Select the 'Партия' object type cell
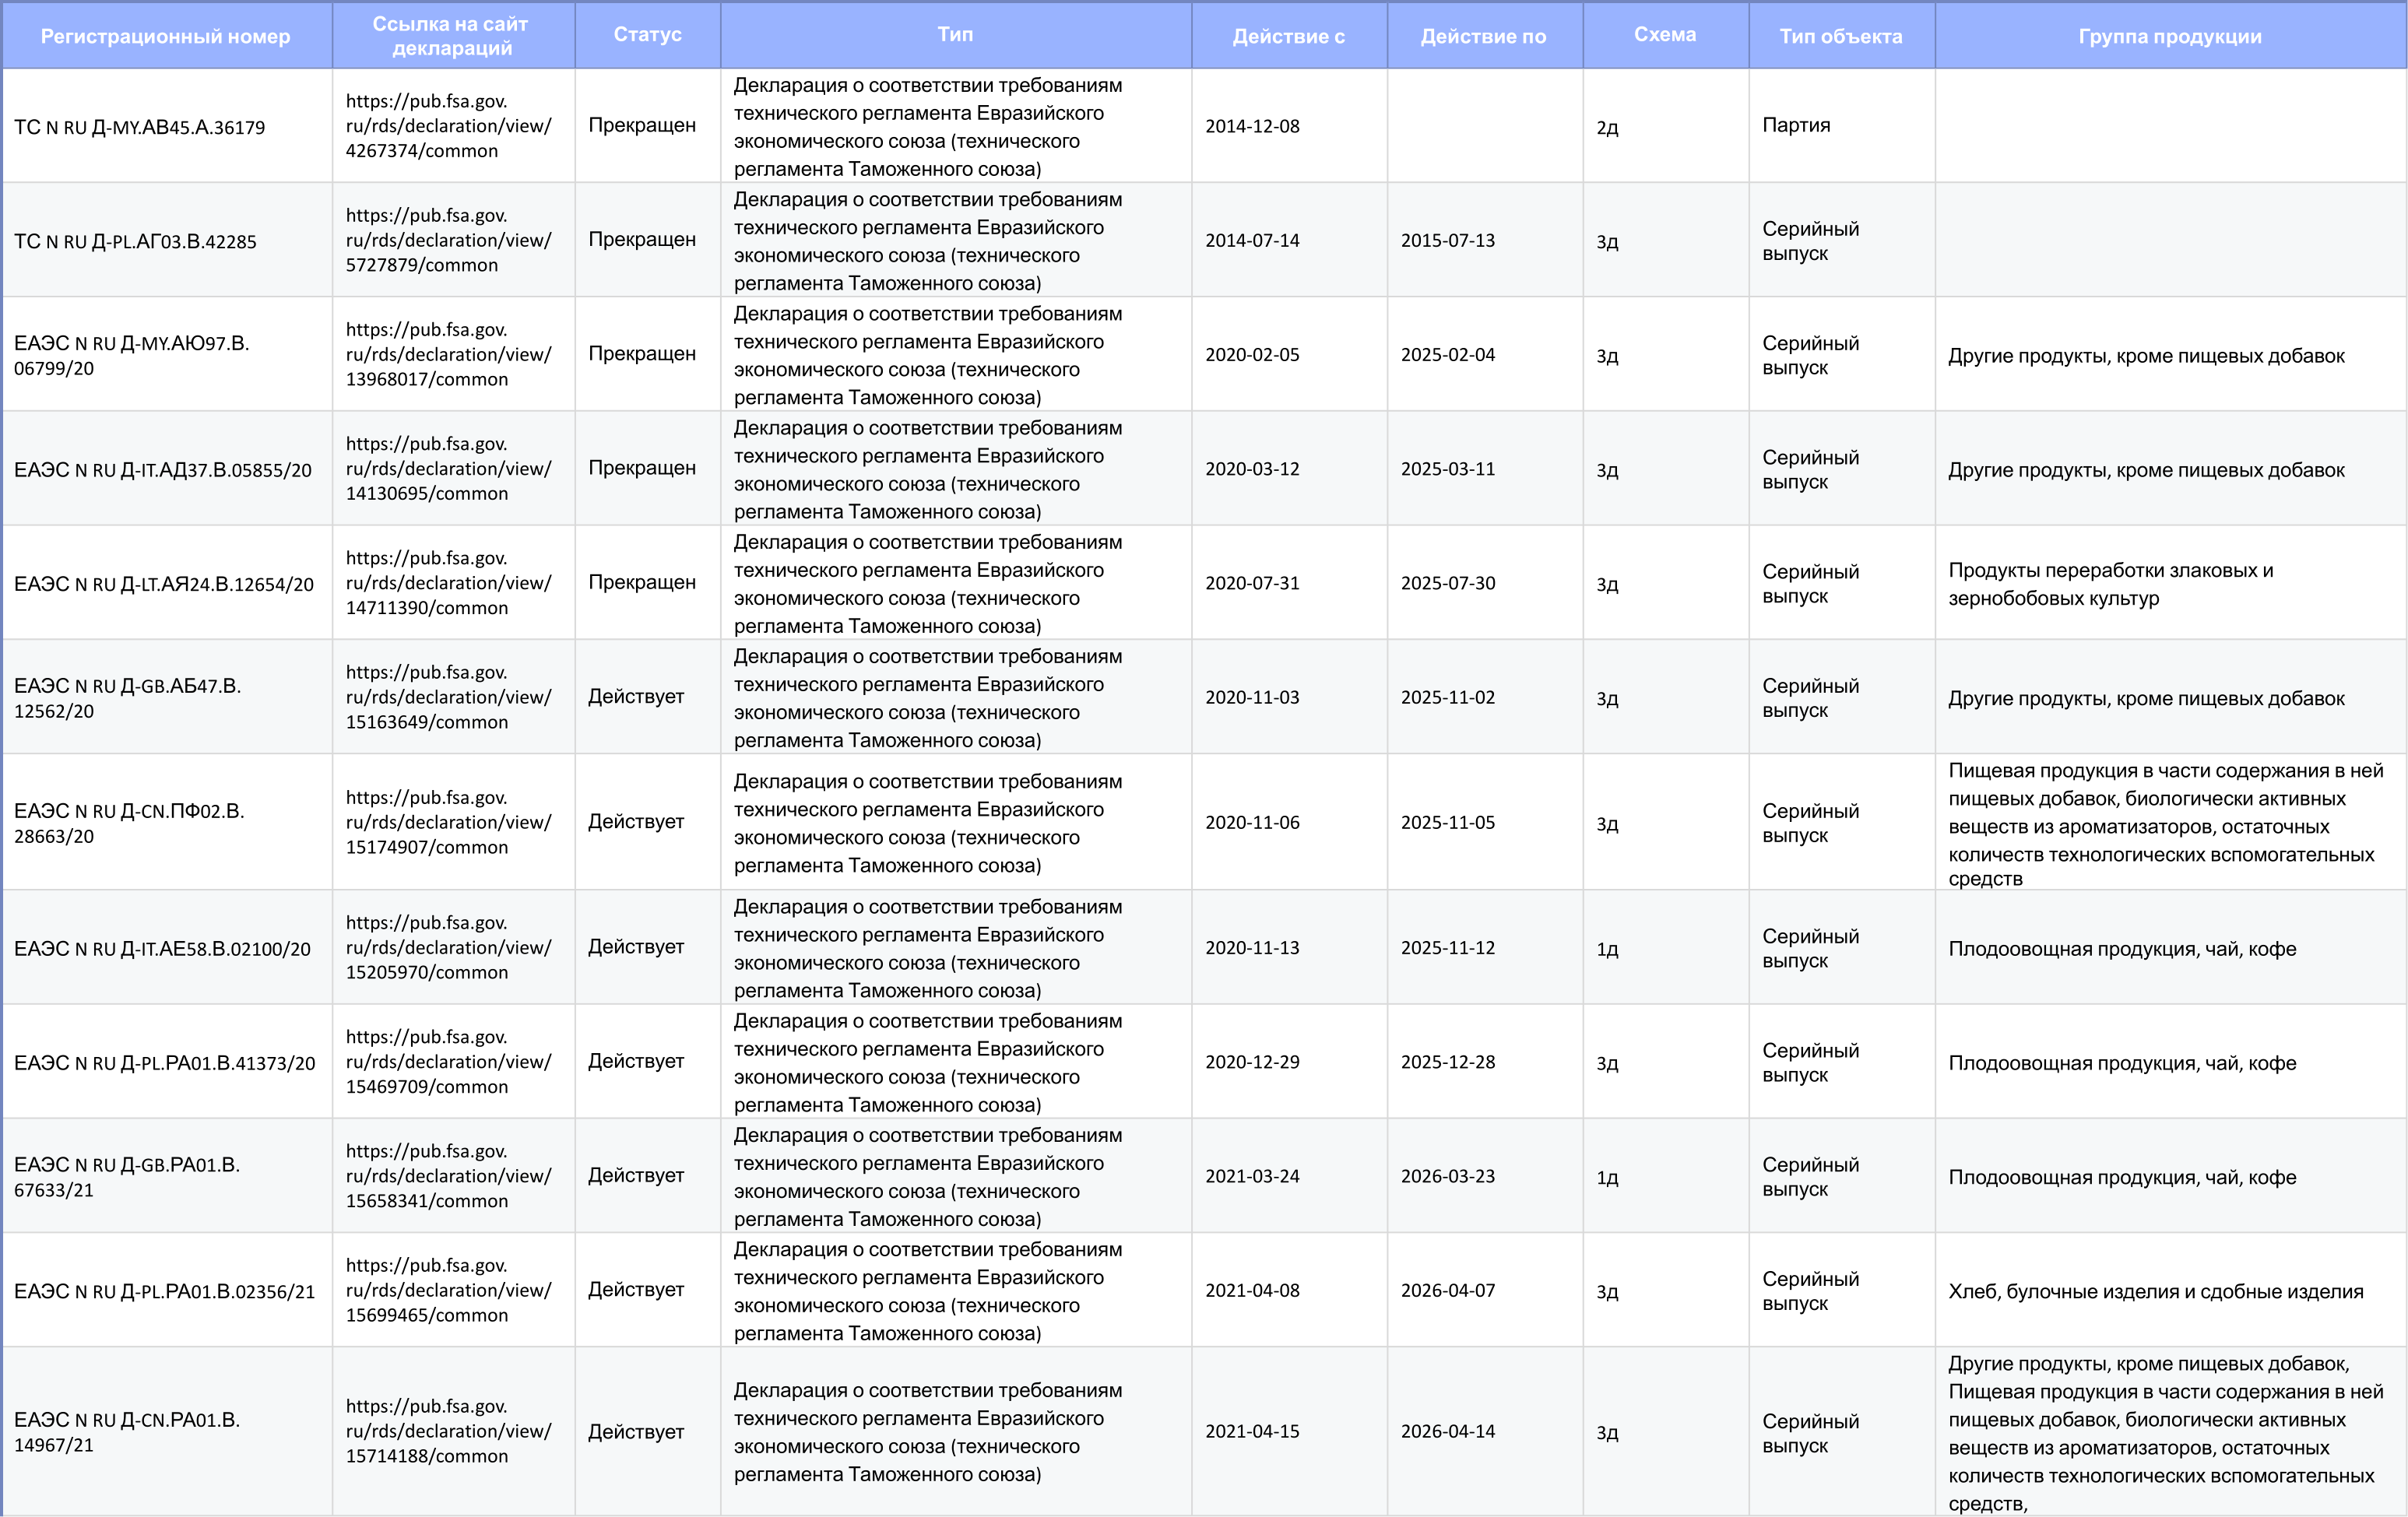 (x=1796, y=125)
